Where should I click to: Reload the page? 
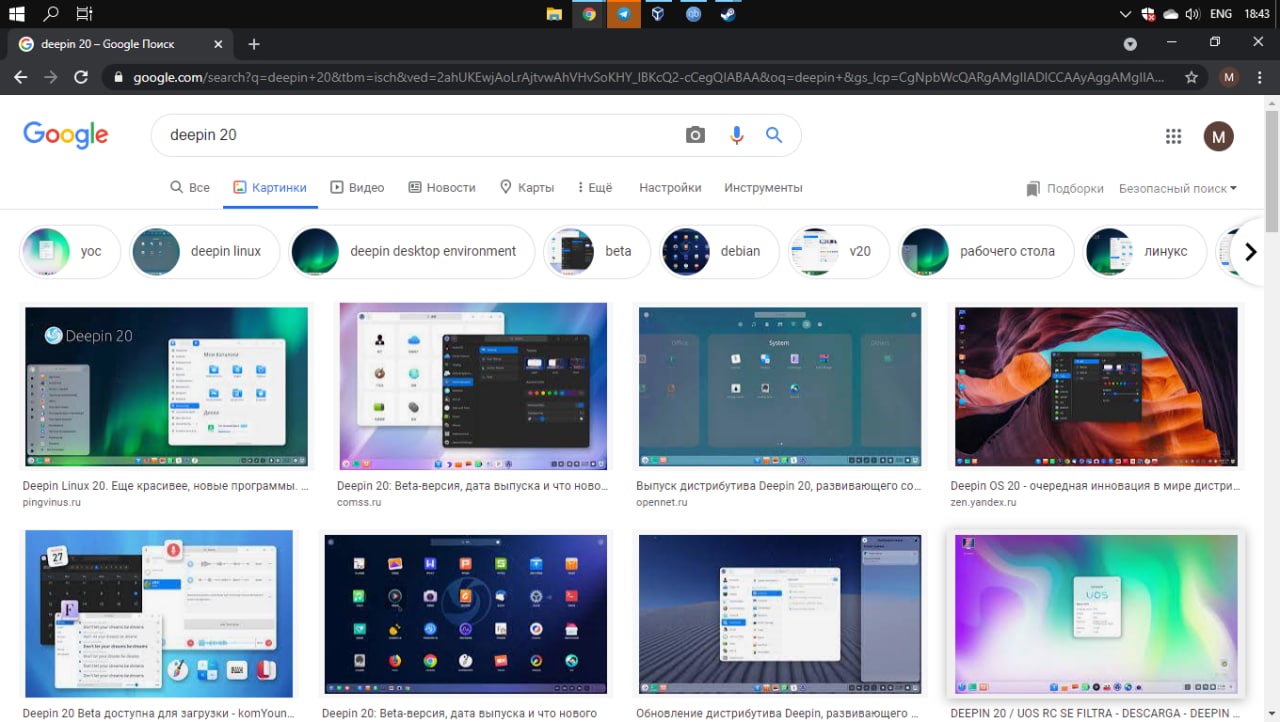(x=82, y=77)
